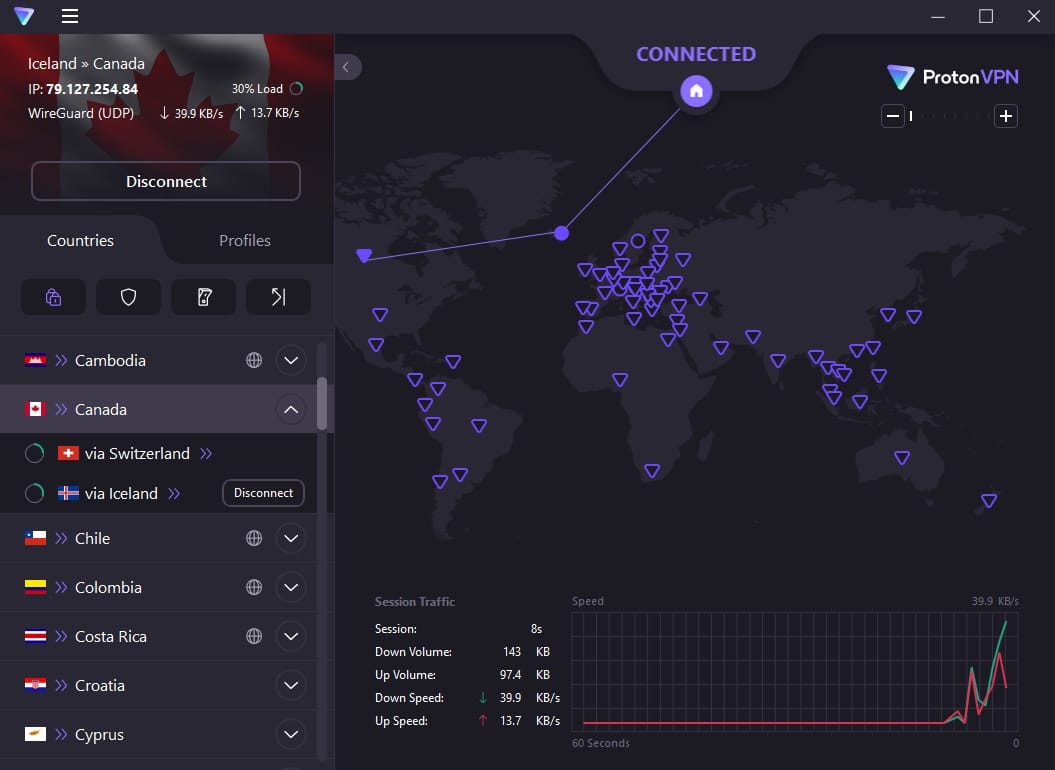The image size is (1055, 770).
Task: Select the via Iceland server entry
Action: 158,493
